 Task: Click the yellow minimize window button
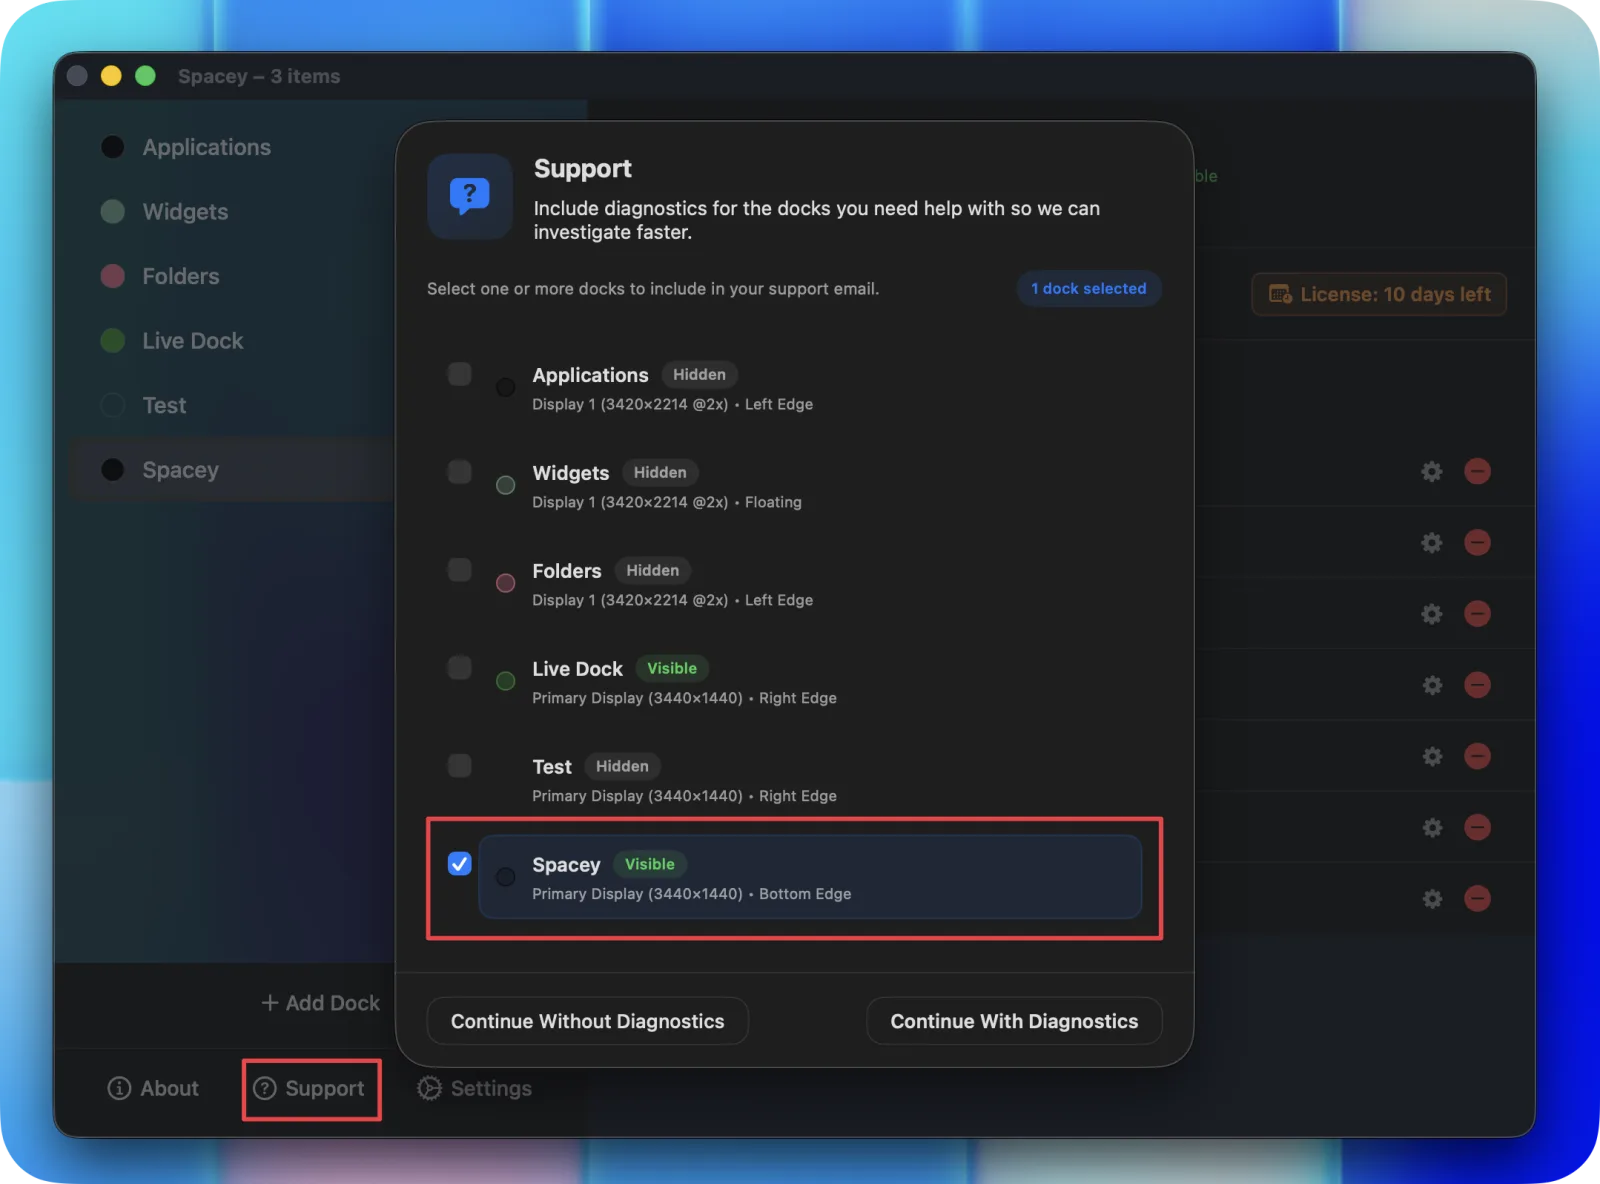pos(111,76)
